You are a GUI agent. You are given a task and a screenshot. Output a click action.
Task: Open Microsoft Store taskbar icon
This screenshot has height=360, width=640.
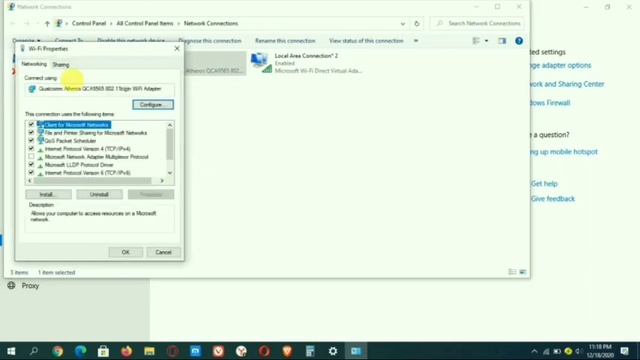[103, 351]
